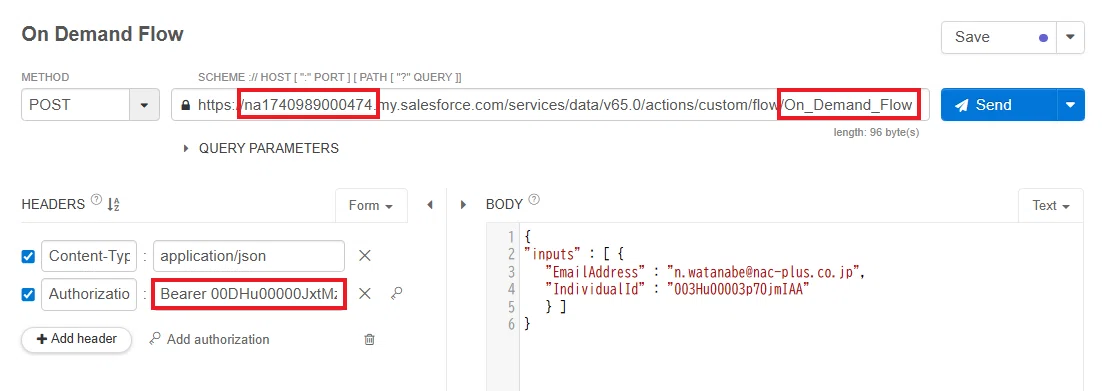This screenshot has height=391, width=1102.
Task: Click the BODY help question icon
Action: tap(534, 201)
